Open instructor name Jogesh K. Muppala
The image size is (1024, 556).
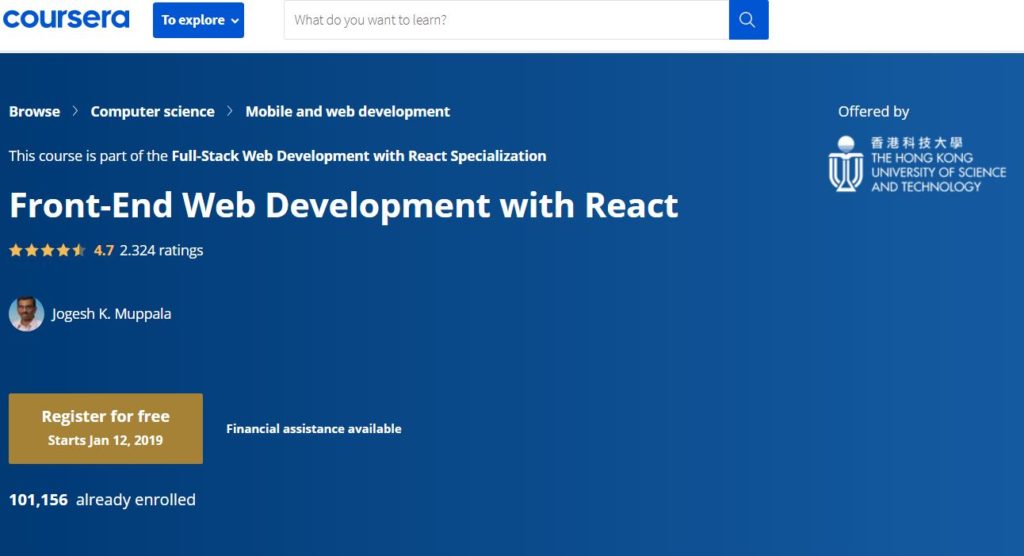[112, 314]
